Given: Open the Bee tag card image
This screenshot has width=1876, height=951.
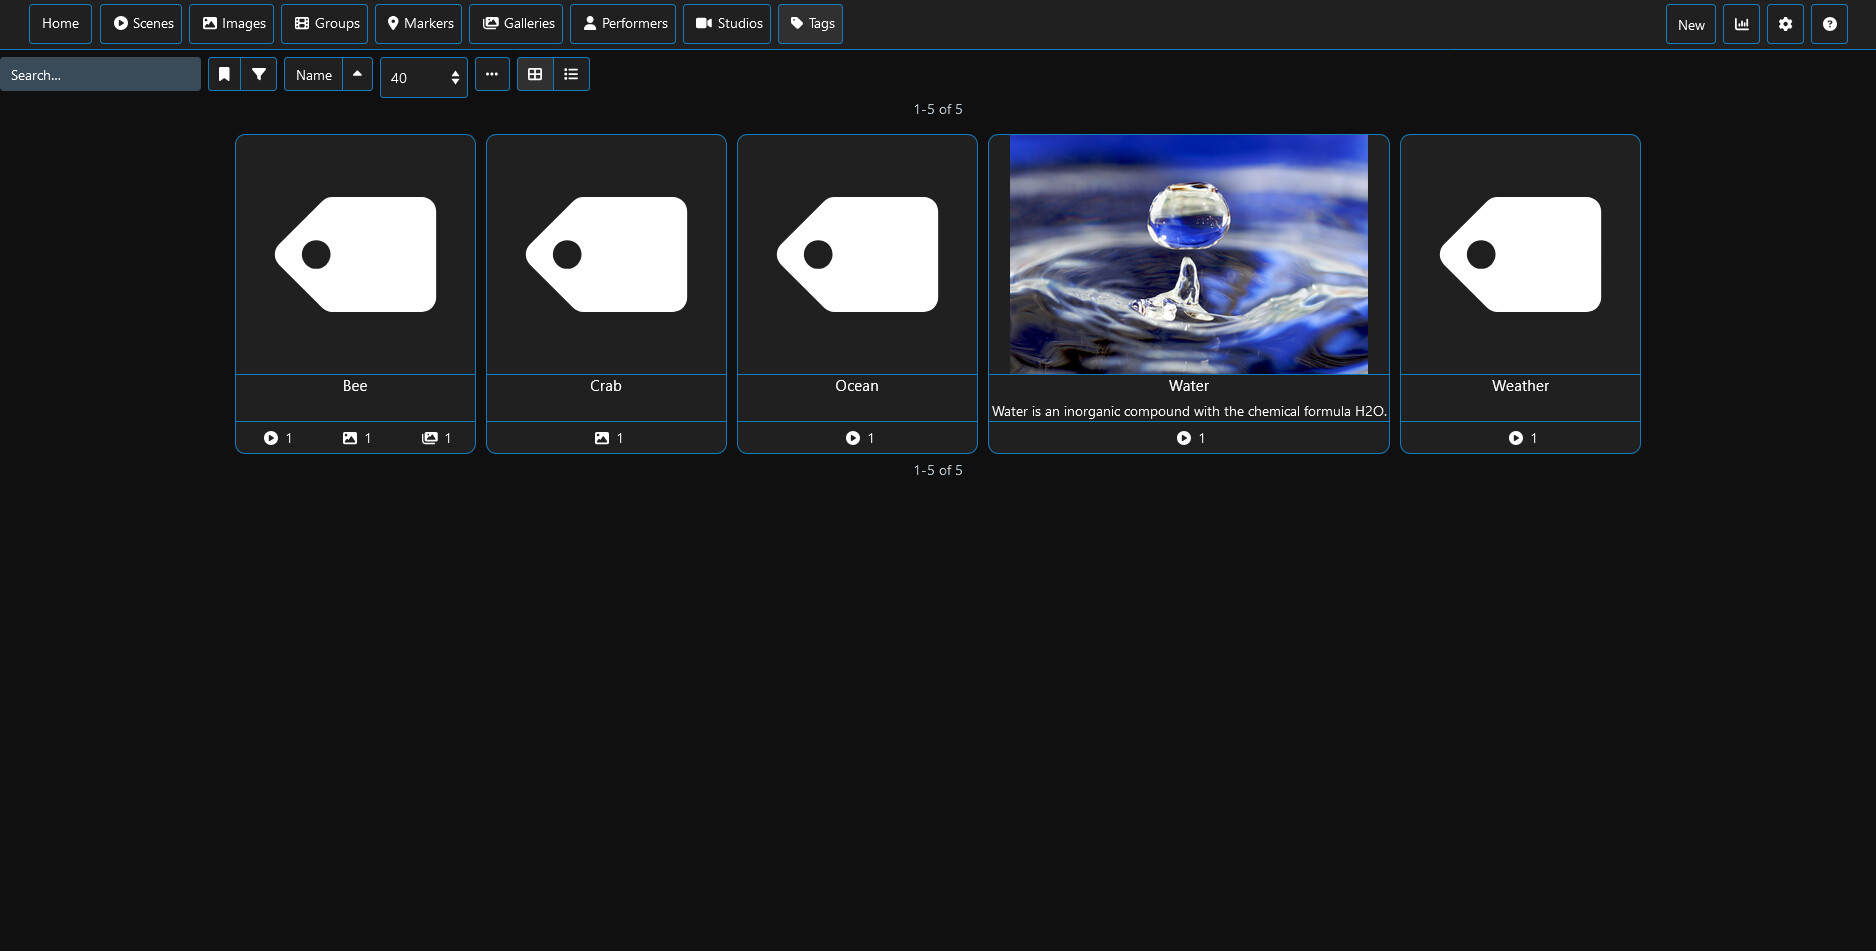Looking at the screenshot, I should click(355, 254).
